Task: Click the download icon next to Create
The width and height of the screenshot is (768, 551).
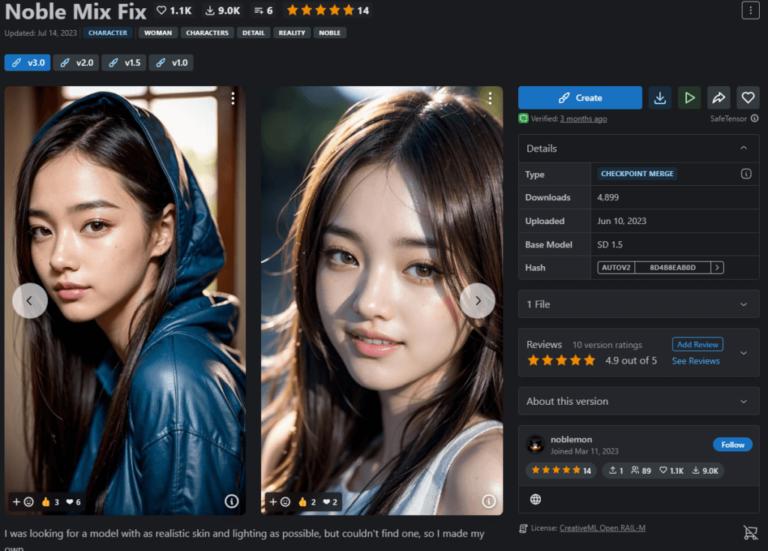Action: (x=659, y=98)
